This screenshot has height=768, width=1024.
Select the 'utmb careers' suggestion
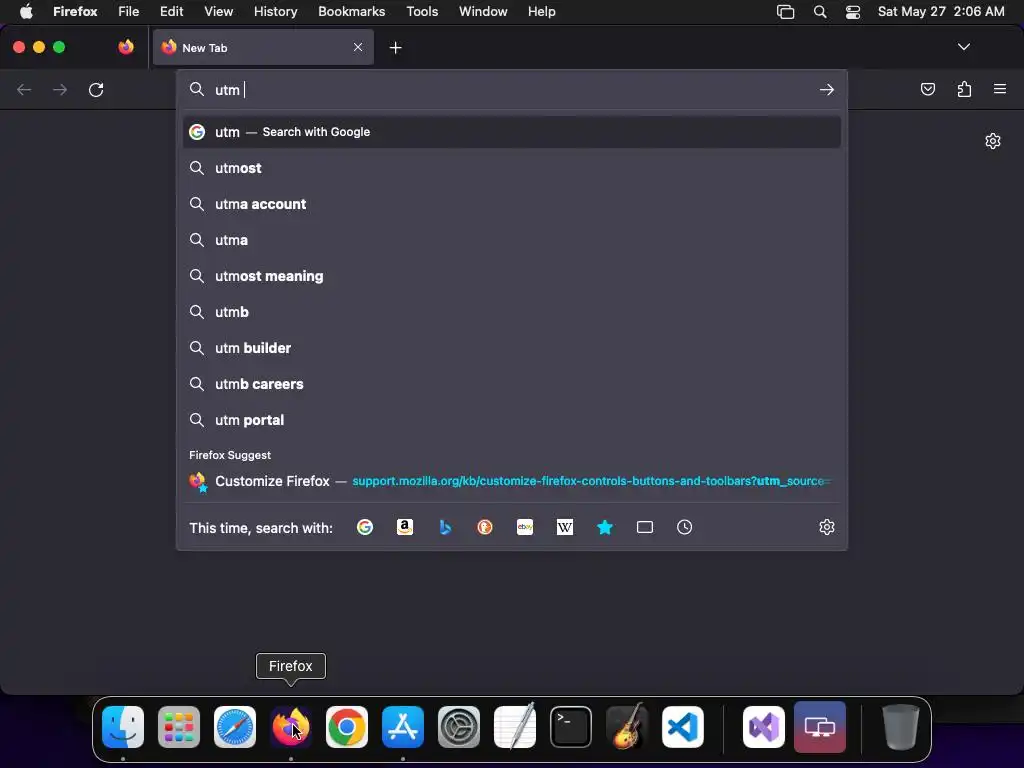click(512, 383)
